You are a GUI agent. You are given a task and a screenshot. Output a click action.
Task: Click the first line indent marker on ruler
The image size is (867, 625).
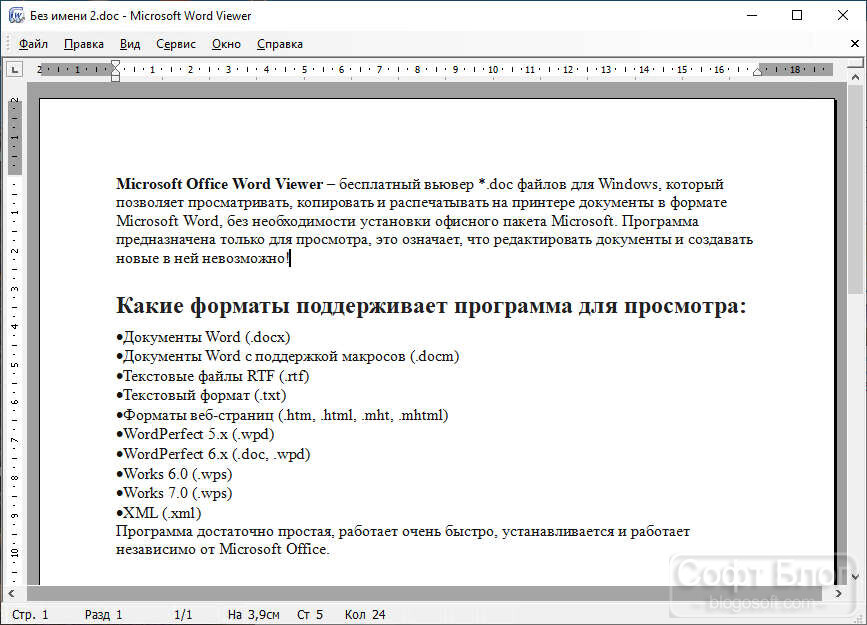pos(115,64)
